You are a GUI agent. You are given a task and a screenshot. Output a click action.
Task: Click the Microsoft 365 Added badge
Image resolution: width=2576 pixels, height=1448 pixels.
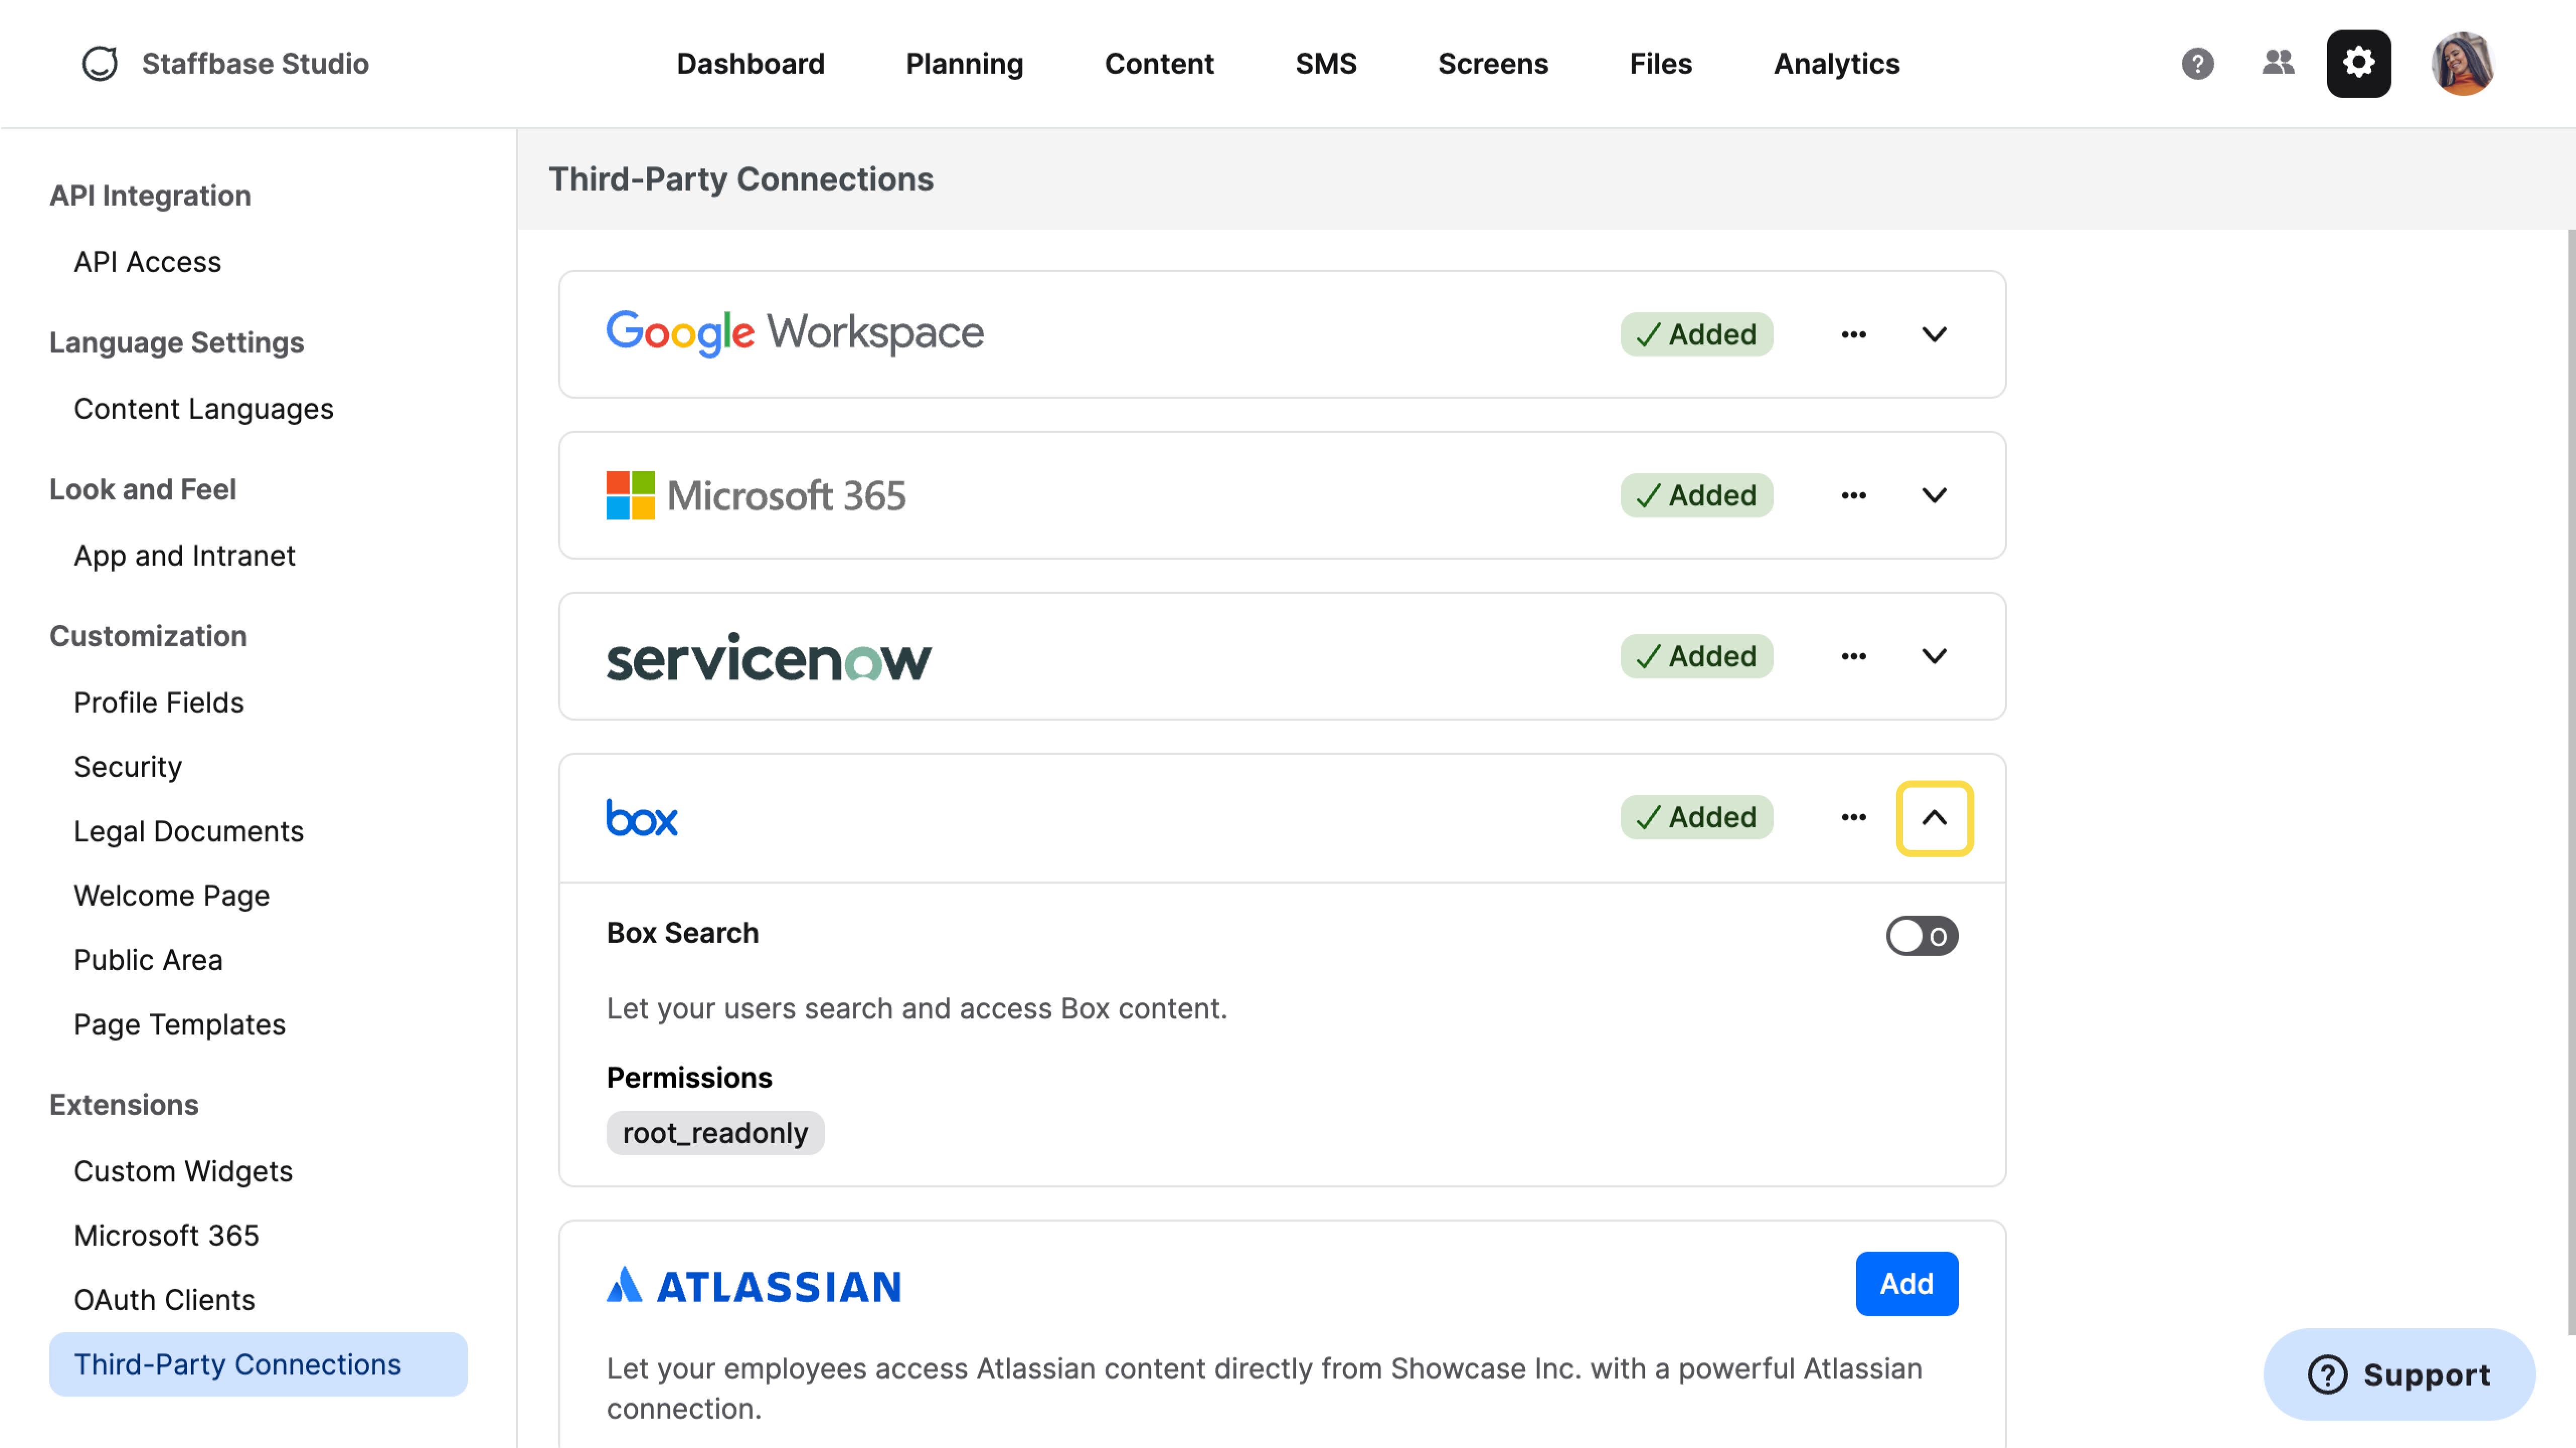click(x=1697, y=495)
